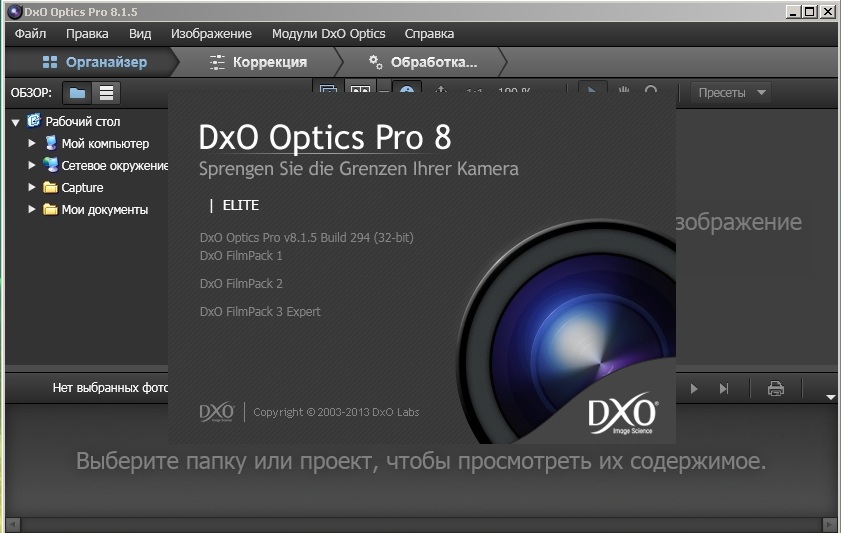Select Сетевое окружение in the tree

click(x=115, y=166)
